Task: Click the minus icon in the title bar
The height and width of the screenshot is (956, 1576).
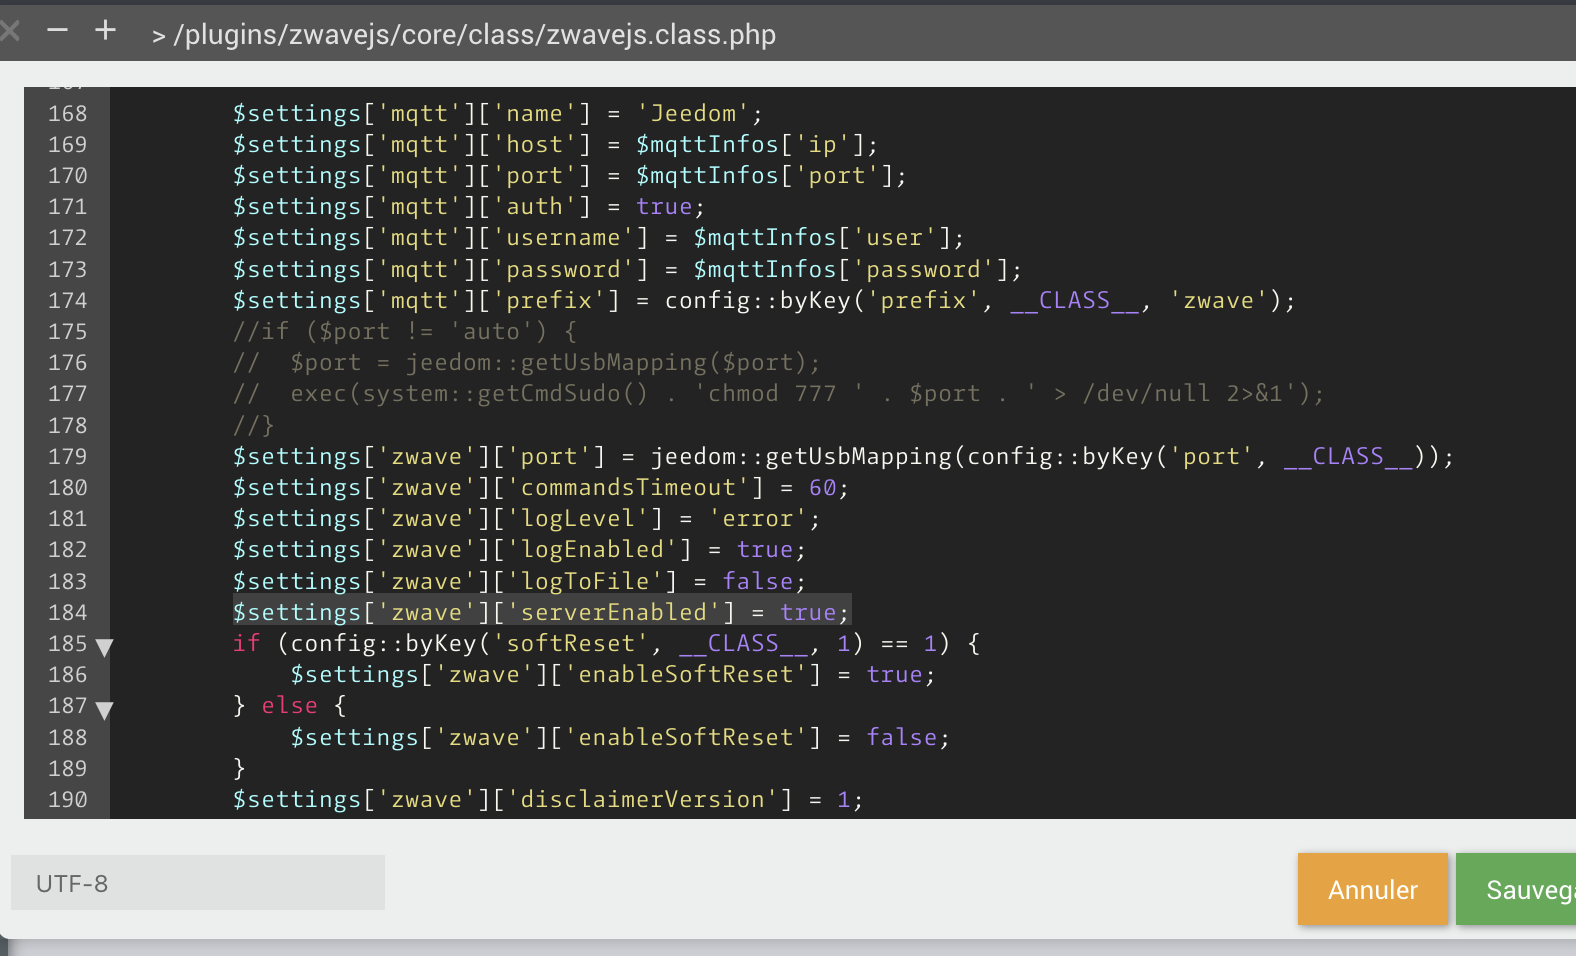Action: 57,31
